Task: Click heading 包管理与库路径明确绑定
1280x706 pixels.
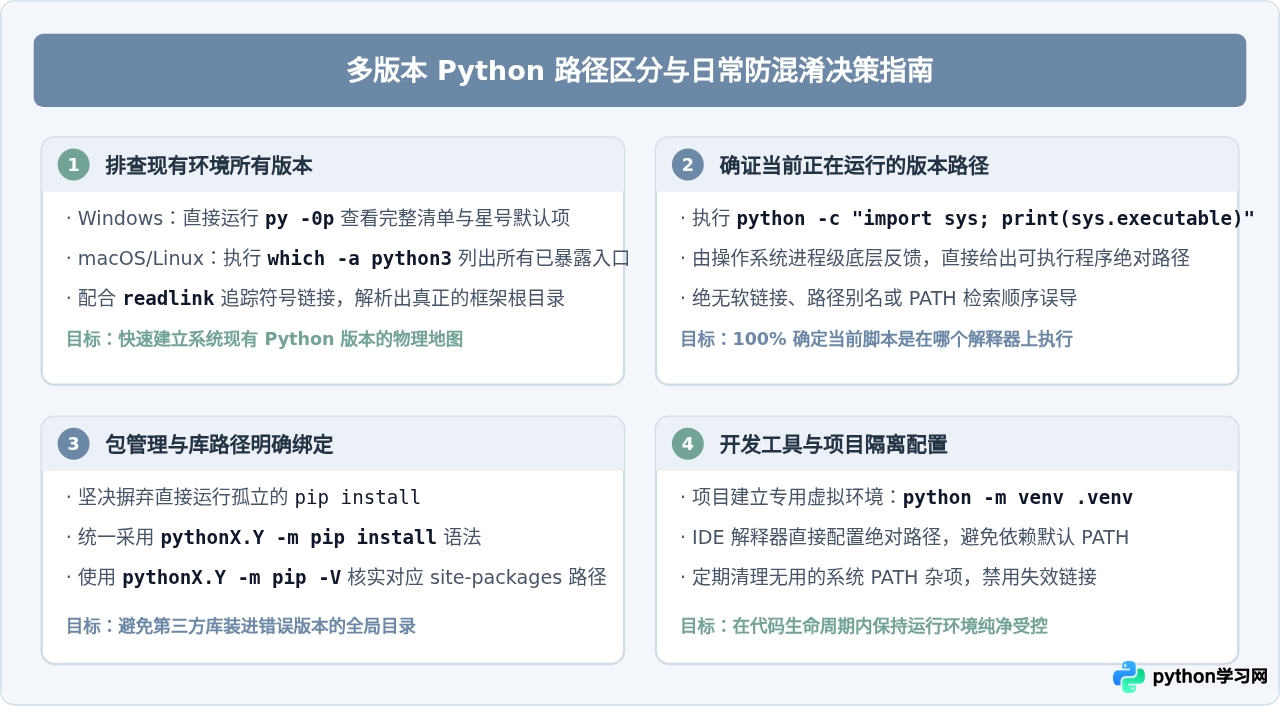Action: pyautogui.click(x=219, y=445)
